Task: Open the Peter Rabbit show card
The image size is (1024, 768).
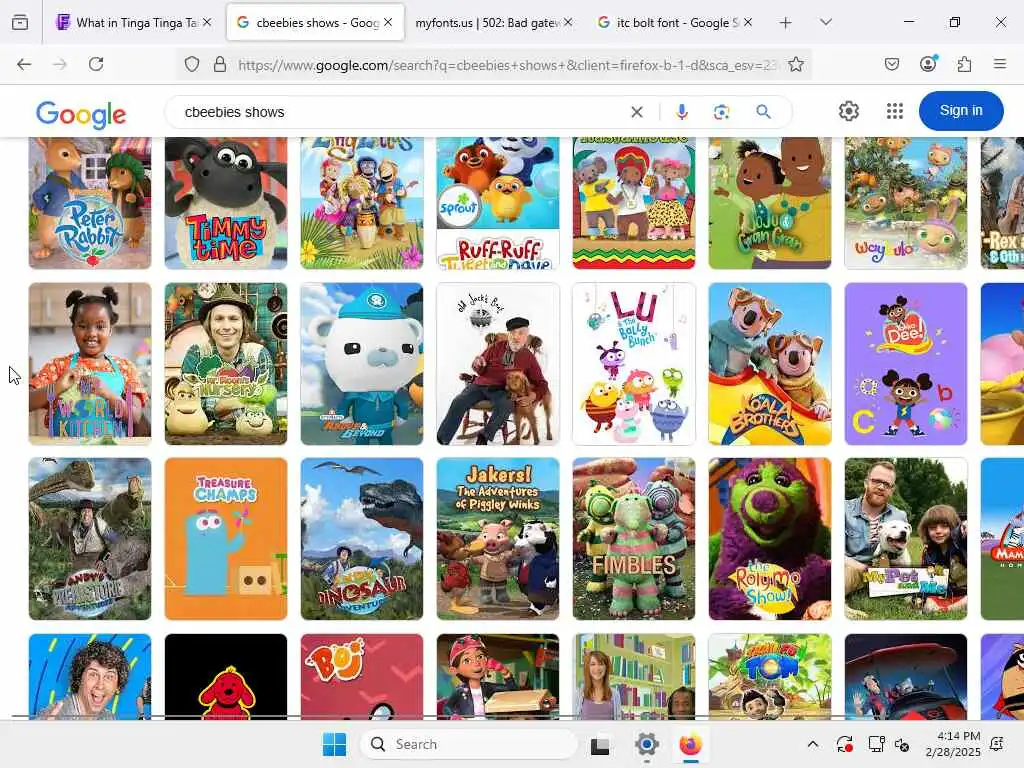Action: pyautogui.click(x=90, y=203)
